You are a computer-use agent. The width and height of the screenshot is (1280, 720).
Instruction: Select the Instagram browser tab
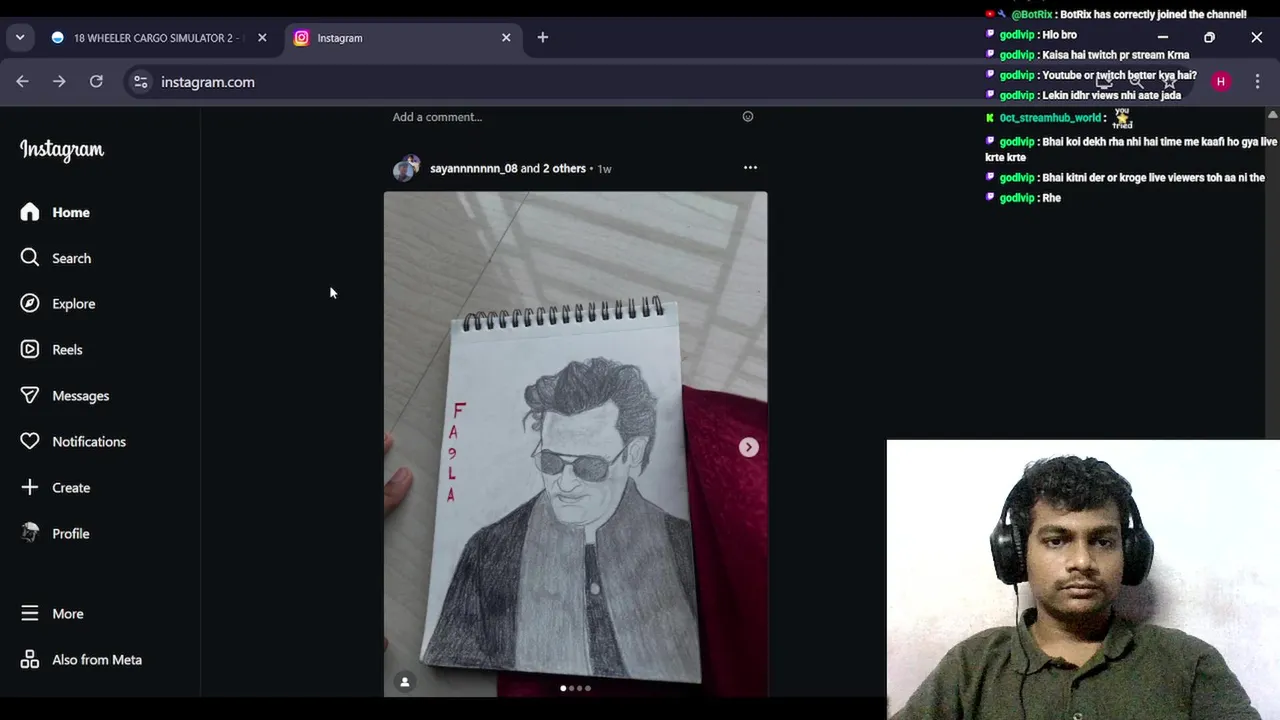(x=402, y=38)
